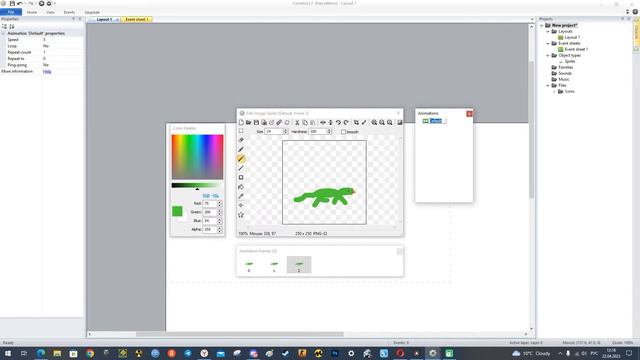Click the Save image icon in editor toolbar

tap(256, 122)
